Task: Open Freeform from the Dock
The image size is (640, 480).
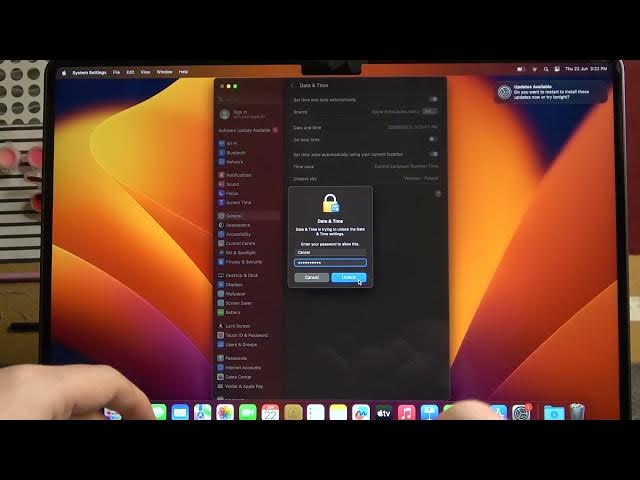Action: pos(361,413)
